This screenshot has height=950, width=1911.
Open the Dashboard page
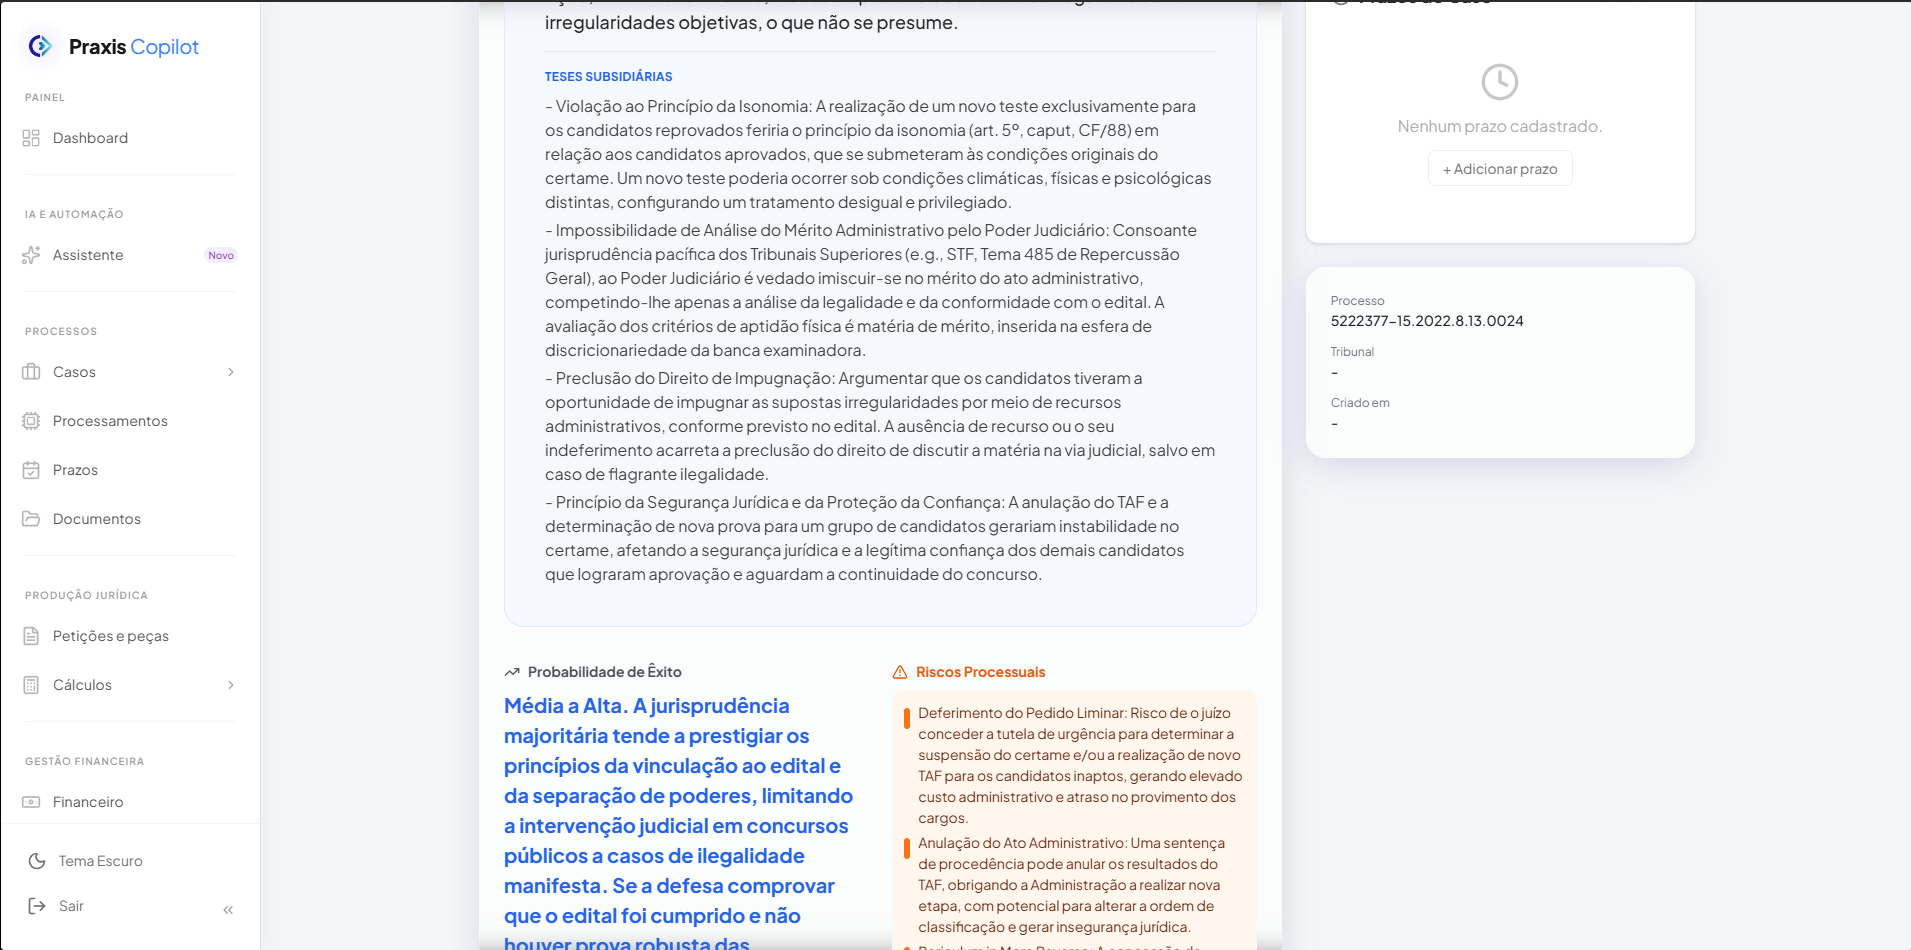[89, 138]
